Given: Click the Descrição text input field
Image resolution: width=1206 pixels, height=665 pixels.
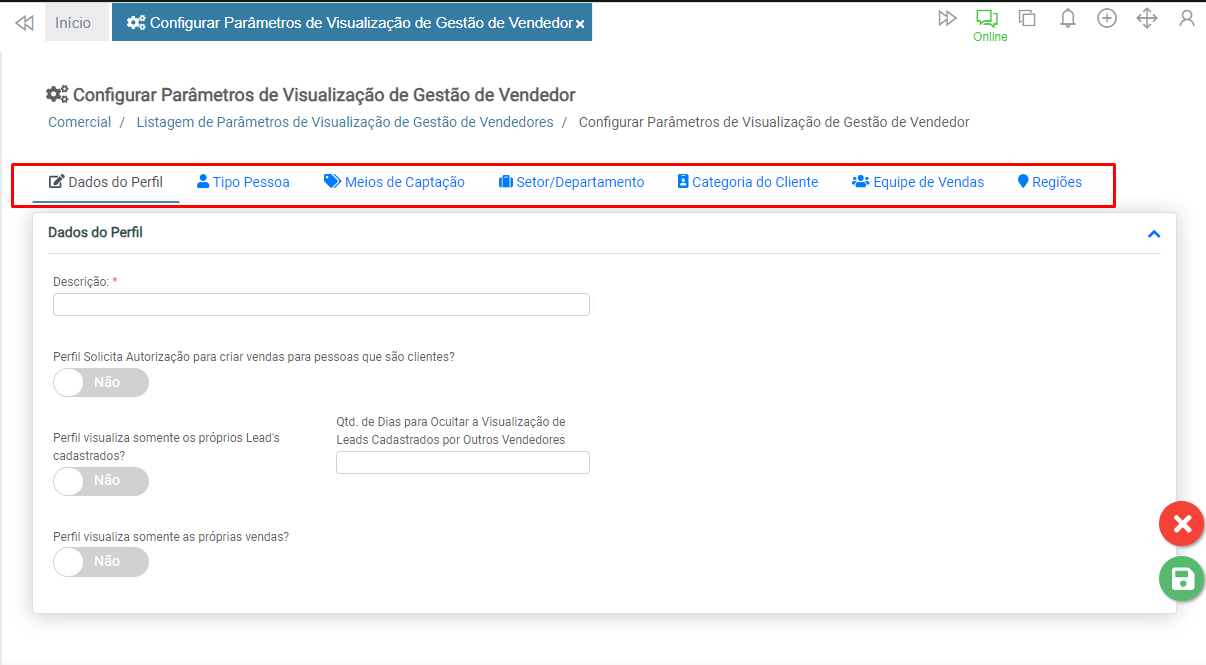Looking at the screenshot, I should [x=321, y=305].
